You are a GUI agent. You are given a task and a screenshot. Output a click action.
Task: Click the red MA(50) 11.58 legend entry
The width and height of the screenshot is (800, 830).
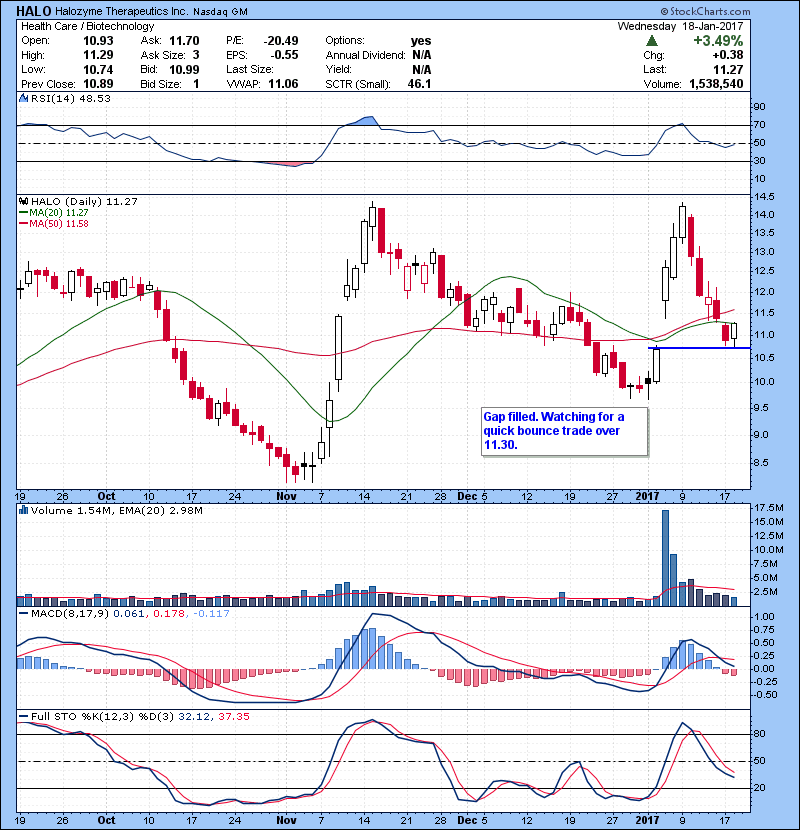53,224
